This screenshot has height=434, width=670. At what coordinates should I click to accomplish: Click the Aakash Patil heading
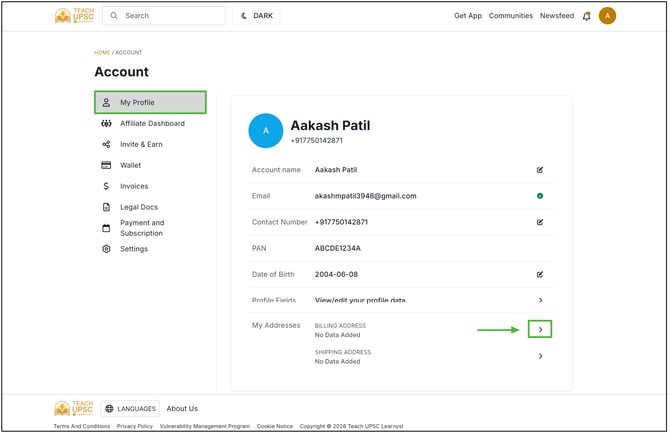[332, 126]
